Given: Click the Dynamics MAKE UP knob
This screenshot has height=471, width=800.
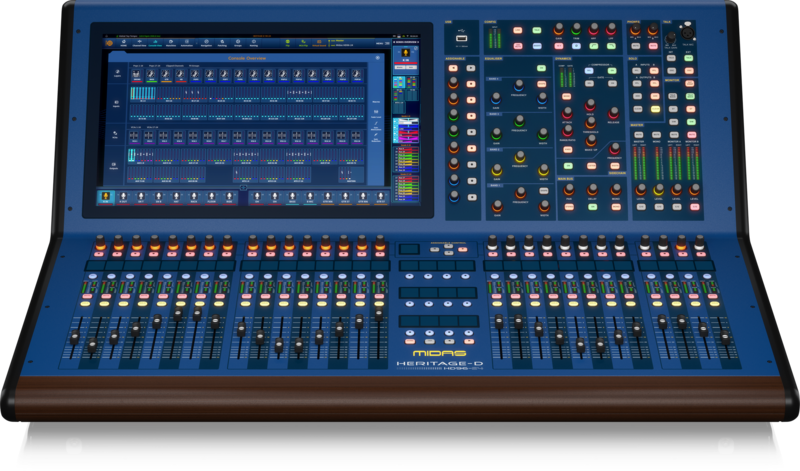Looking at the screenshot, I should point(591,141).
